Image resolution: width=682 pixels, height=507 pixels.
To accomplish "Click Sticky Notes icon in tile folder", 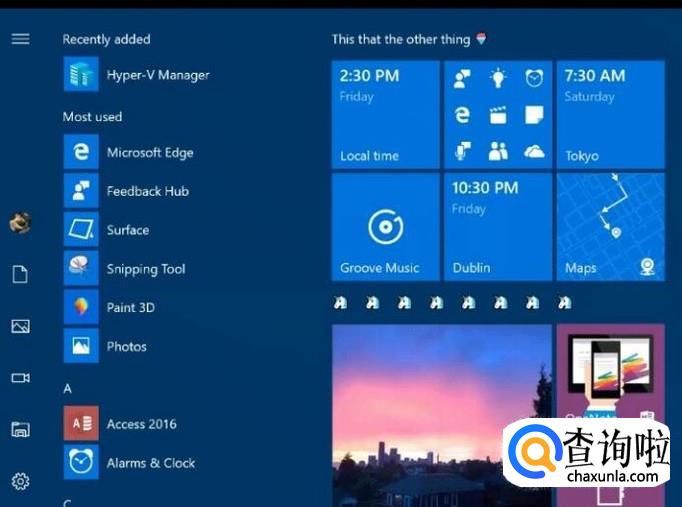I will [534, 115].
